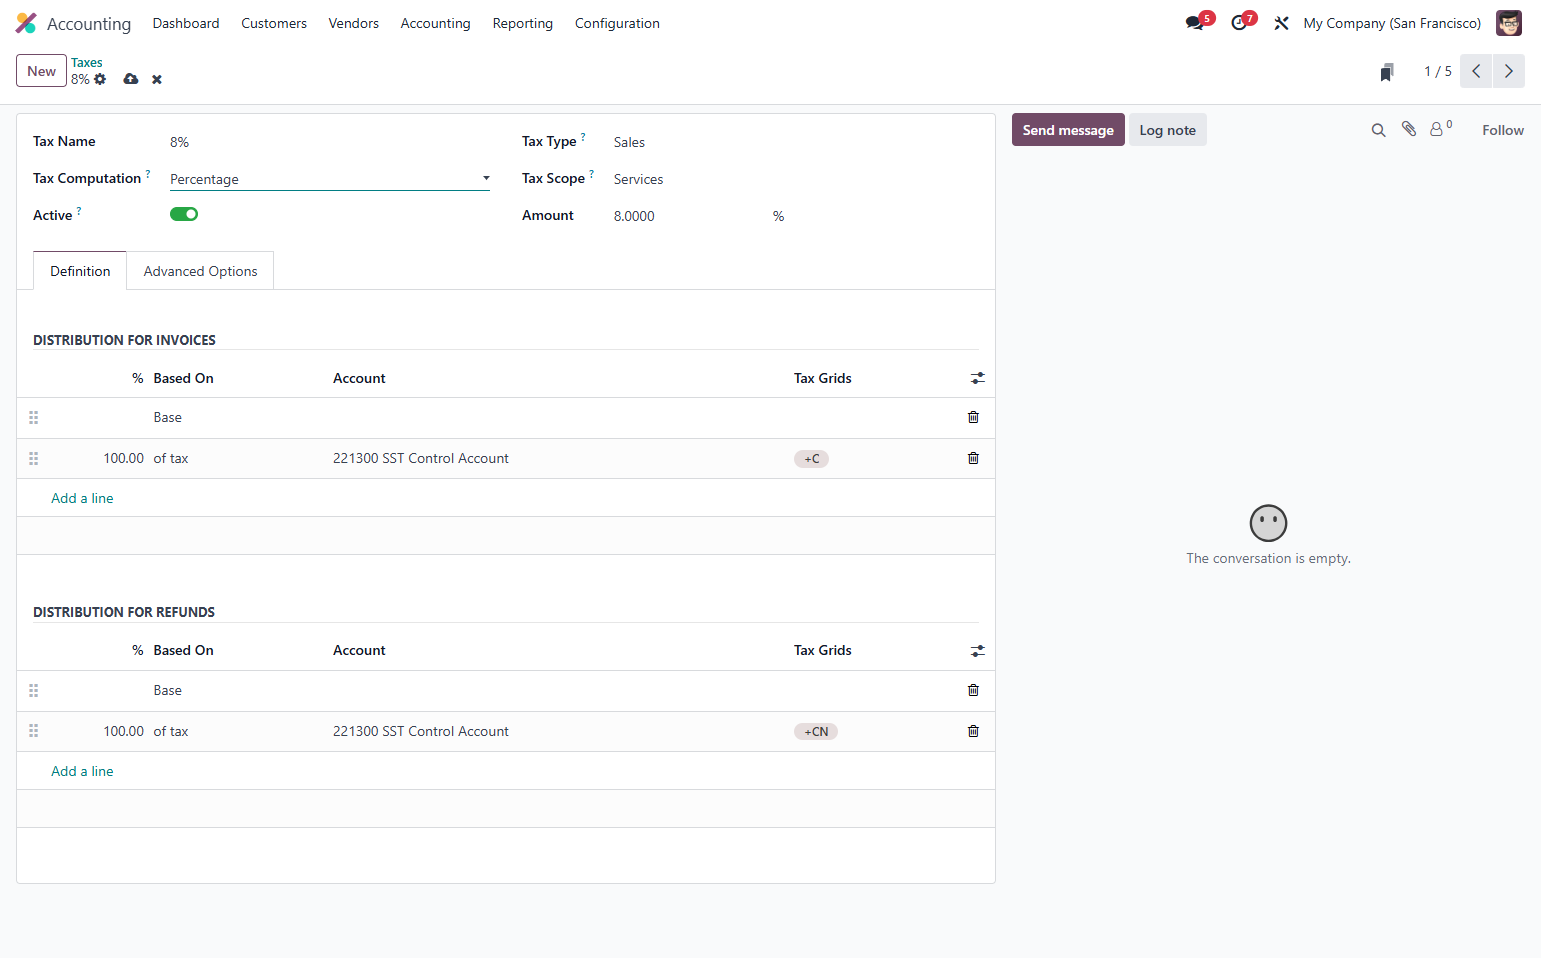Click the Tax Name field
1541x958 pixels.
tap(330, 142)
